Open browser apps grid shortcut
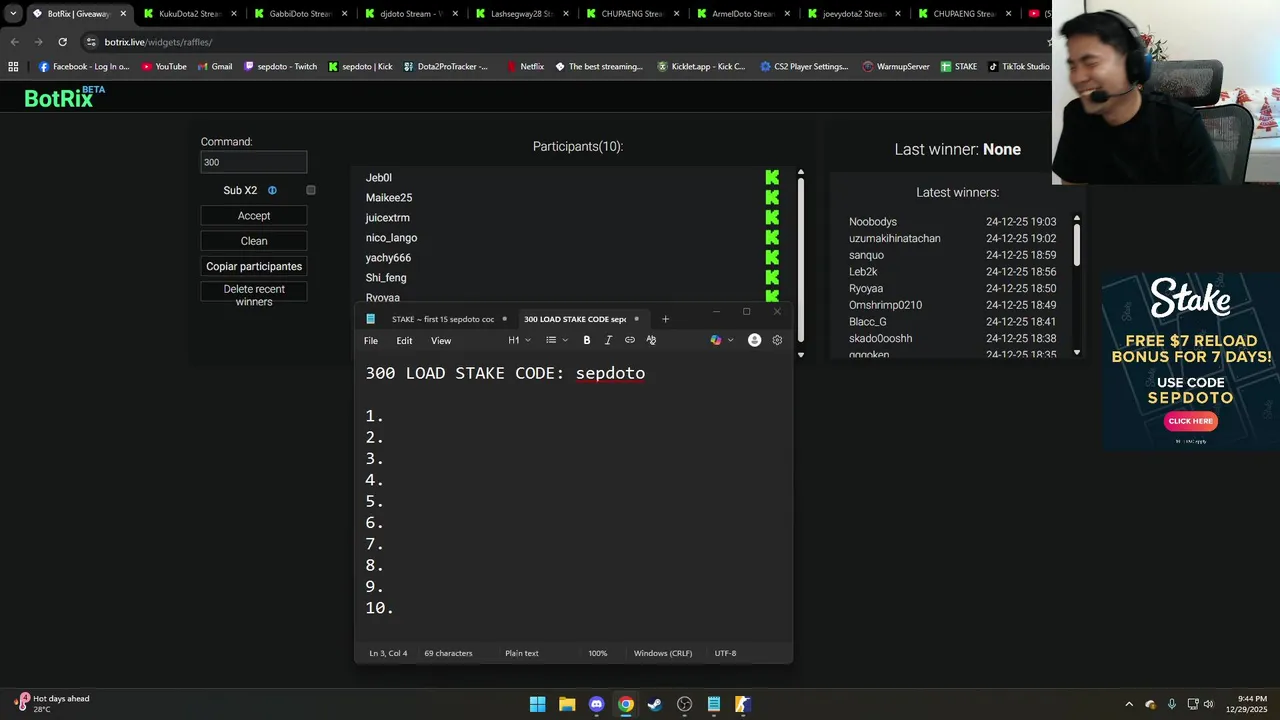The height and width of the screenshot is (720, 1280). [x=13, y=66]
